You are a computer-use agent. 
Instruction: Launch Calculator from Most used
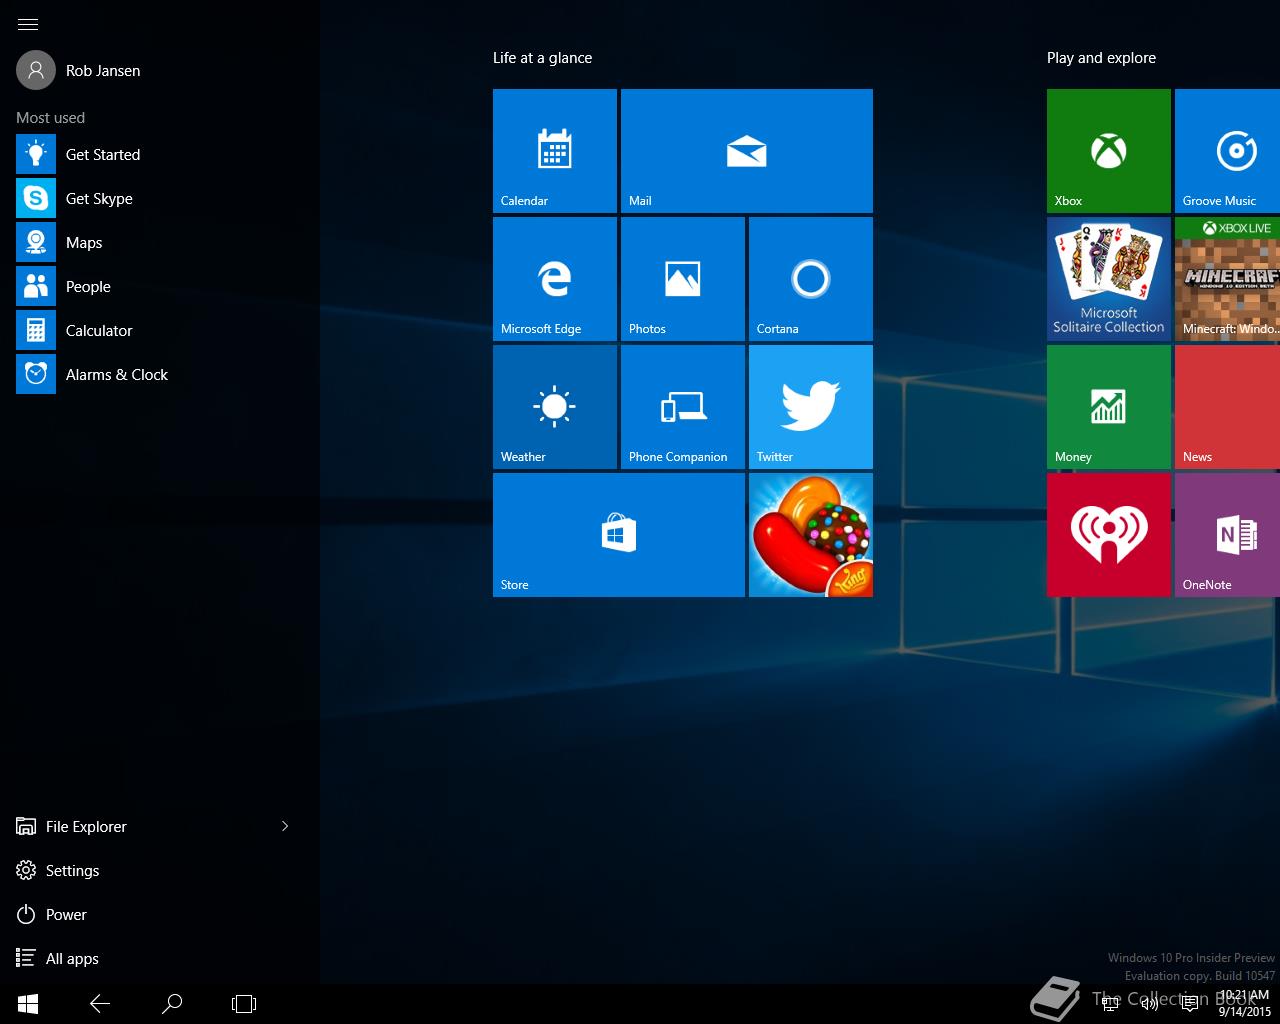(x=160, y=330)
